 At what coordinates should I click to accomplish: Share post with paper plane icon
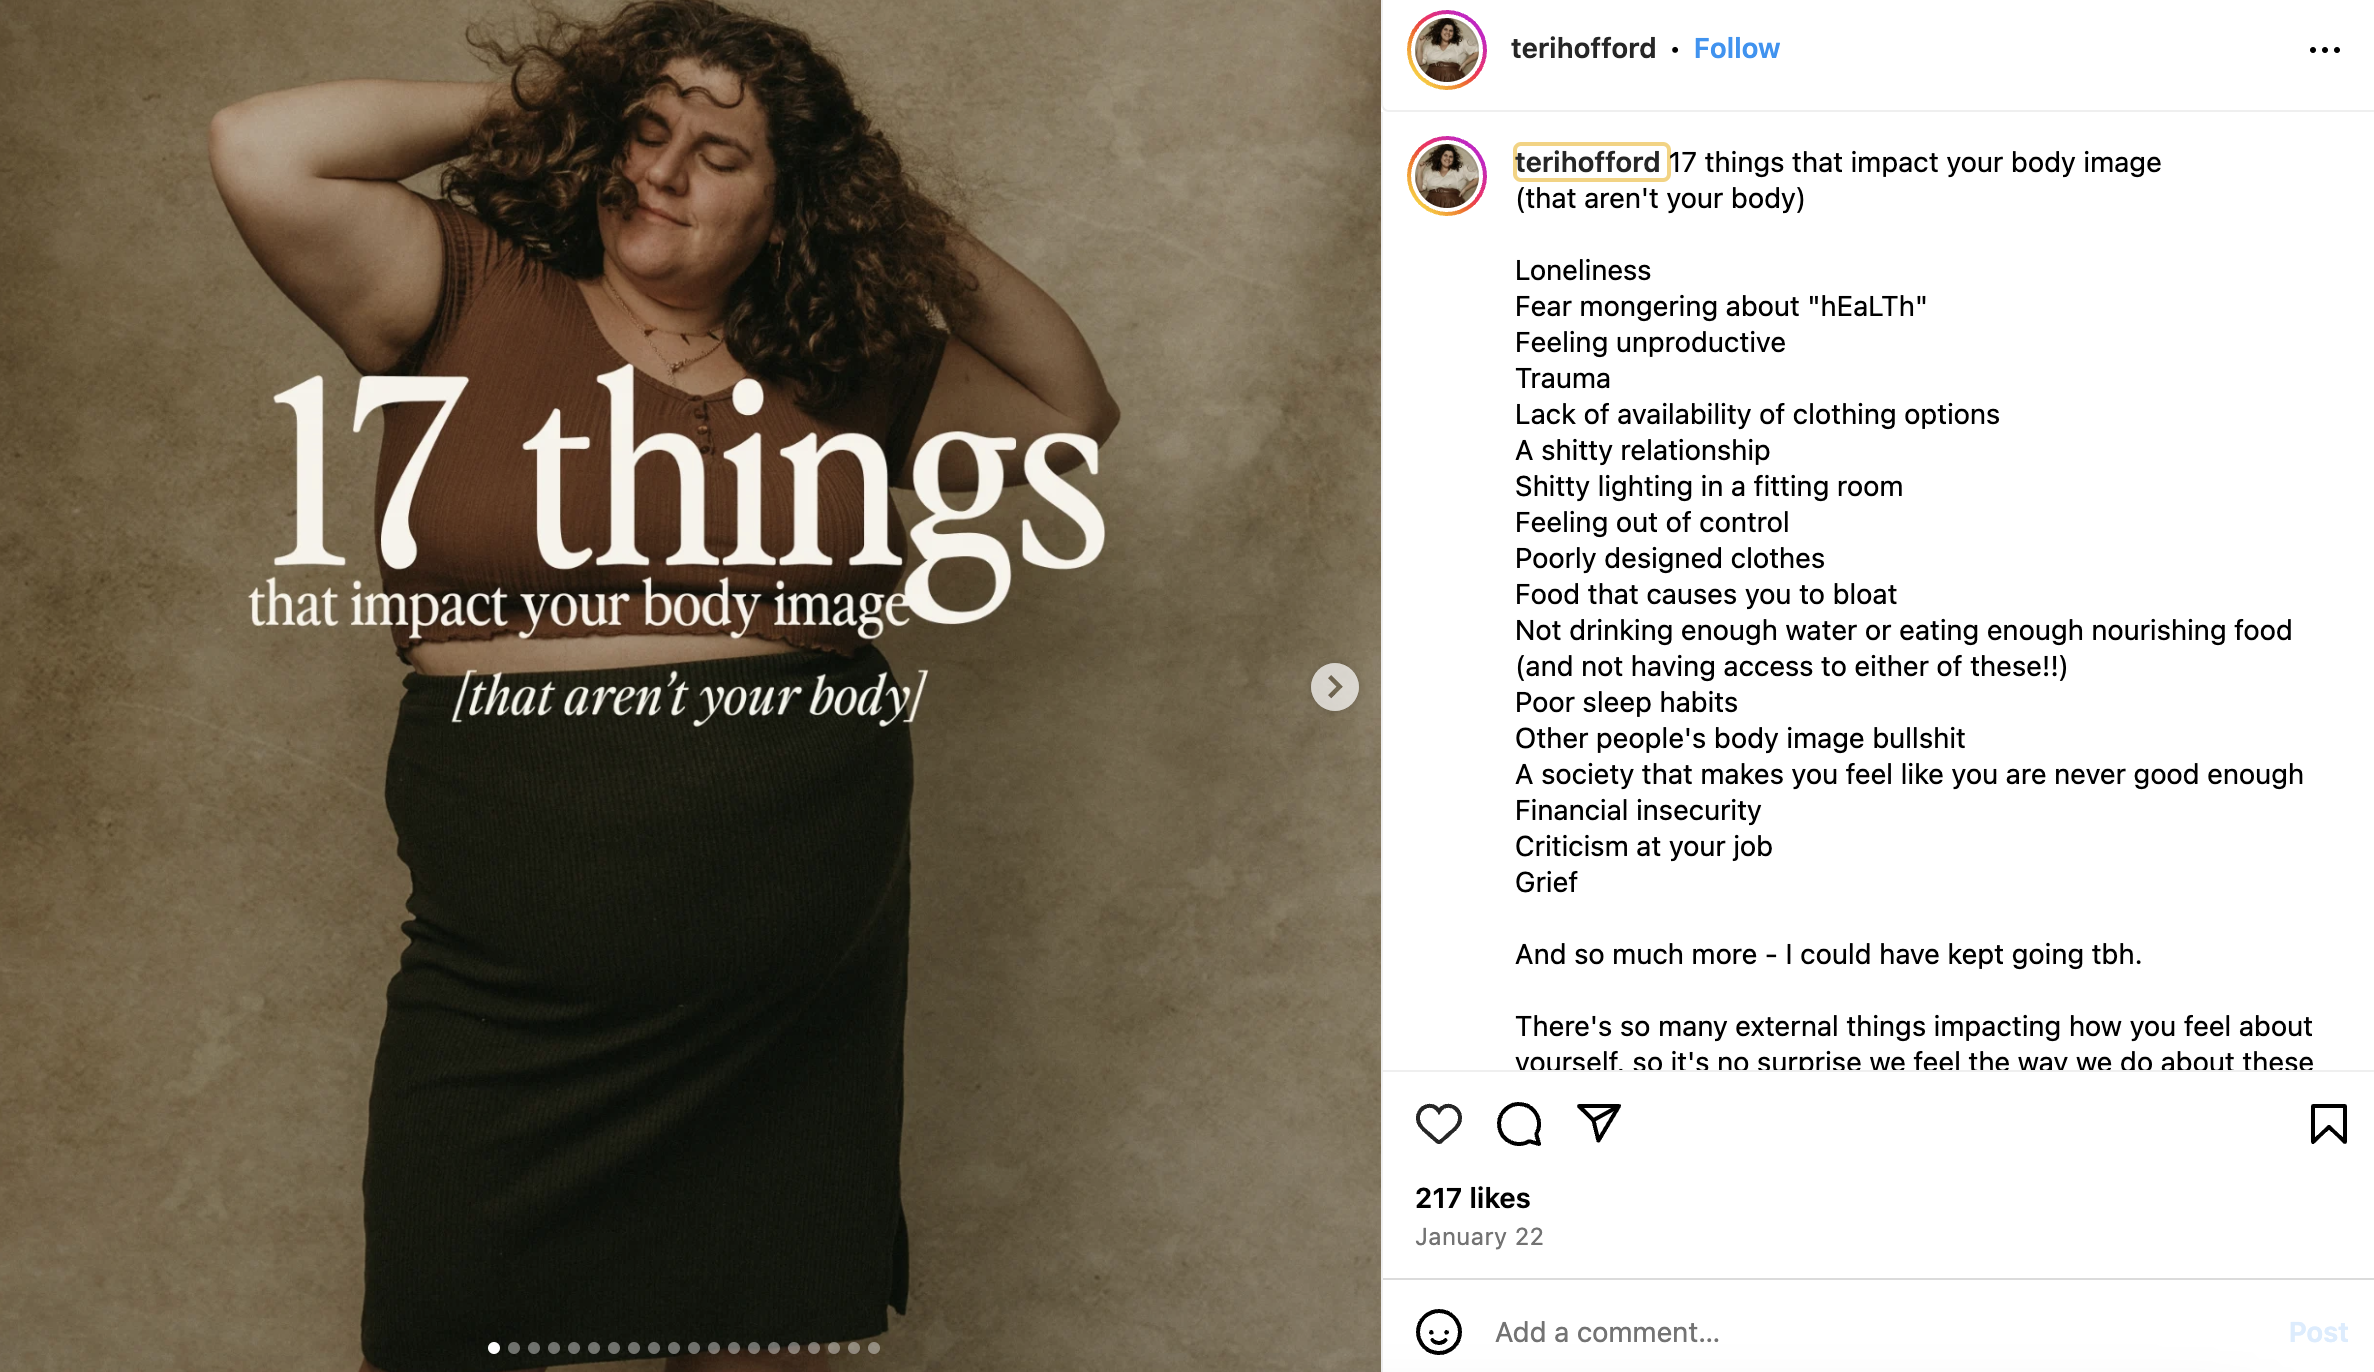1598,1123
